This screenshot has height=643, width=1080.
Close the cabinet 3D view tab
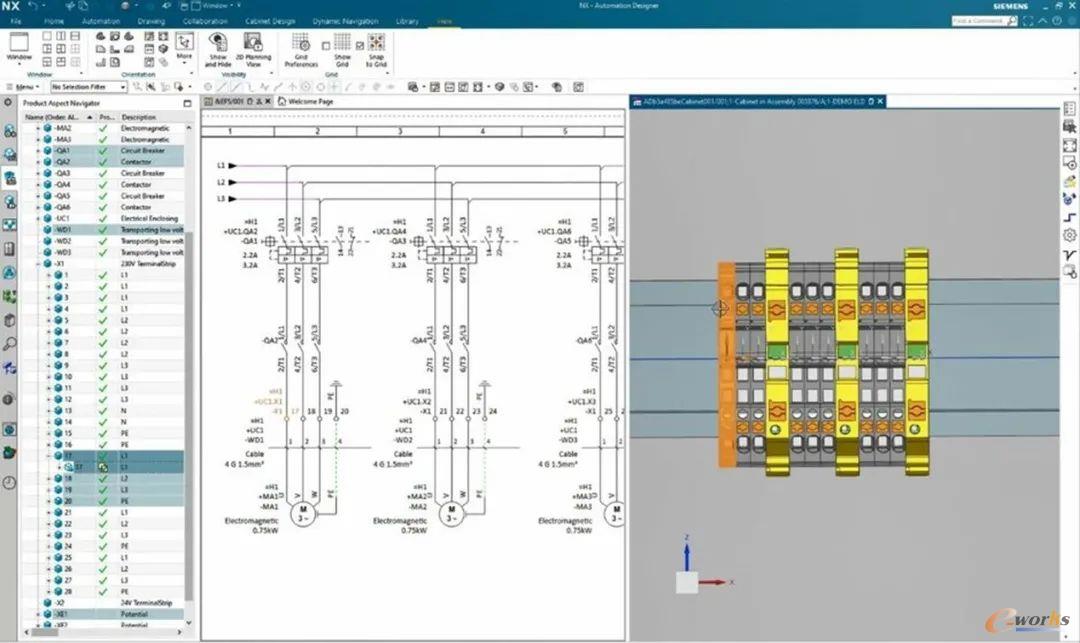tap(880, 101)
